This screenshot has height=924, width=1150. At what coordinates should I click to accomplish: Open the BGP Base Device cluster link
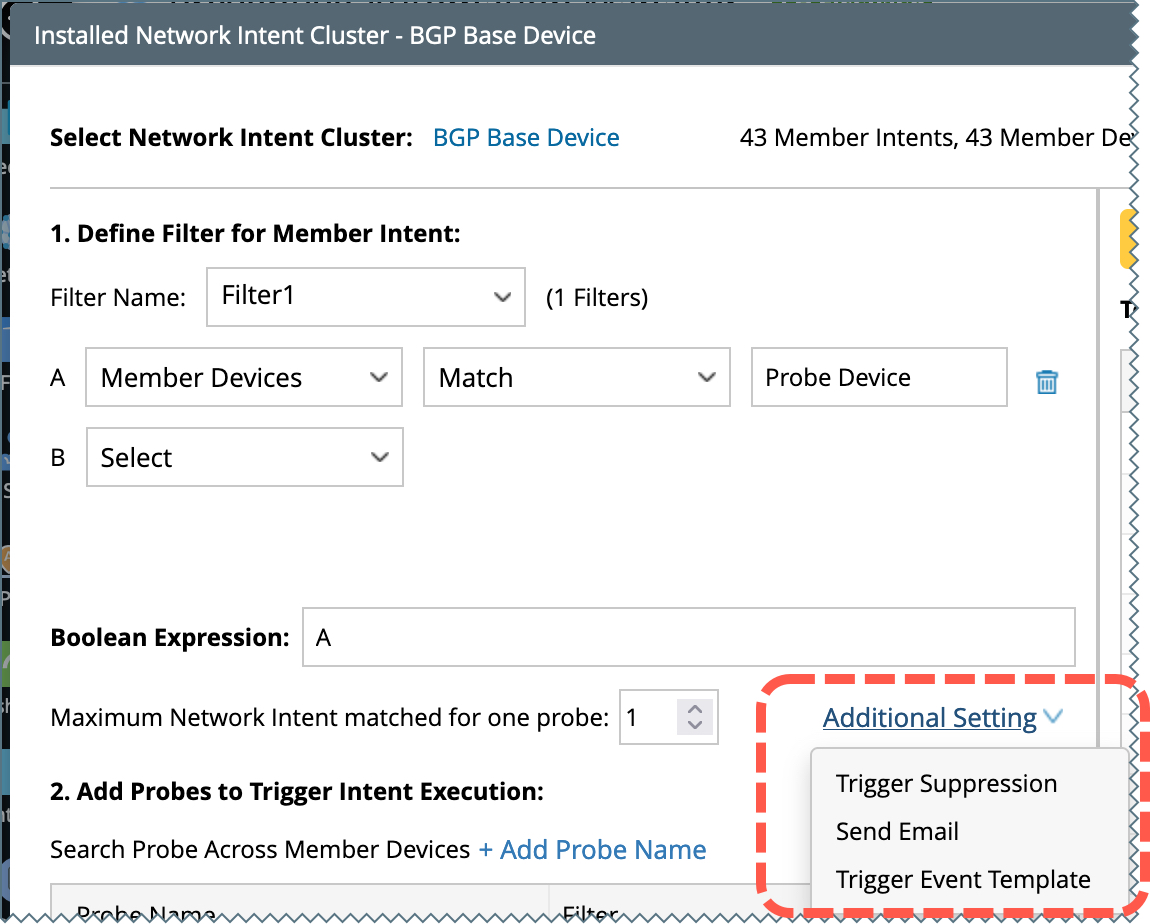coord(526,138)
